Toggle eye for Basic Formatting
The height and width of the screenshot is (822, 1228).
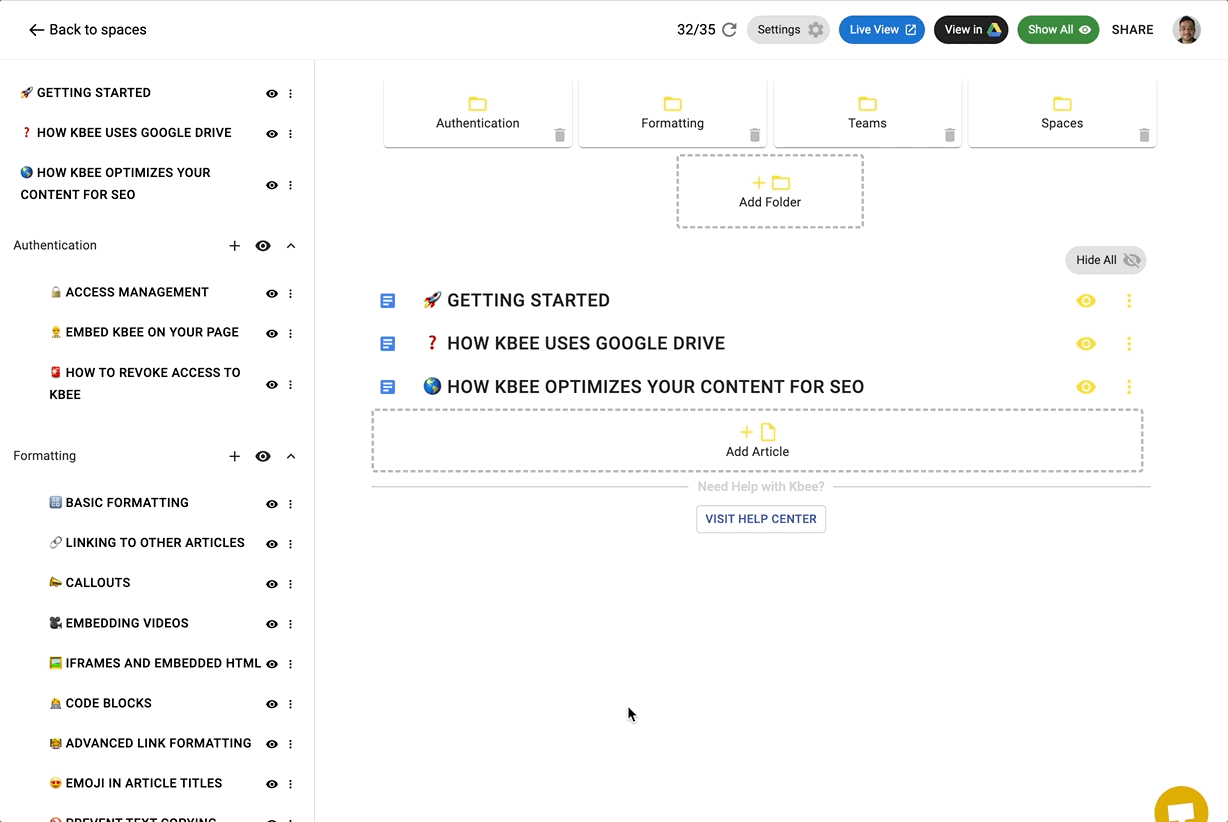pos(271,504)
